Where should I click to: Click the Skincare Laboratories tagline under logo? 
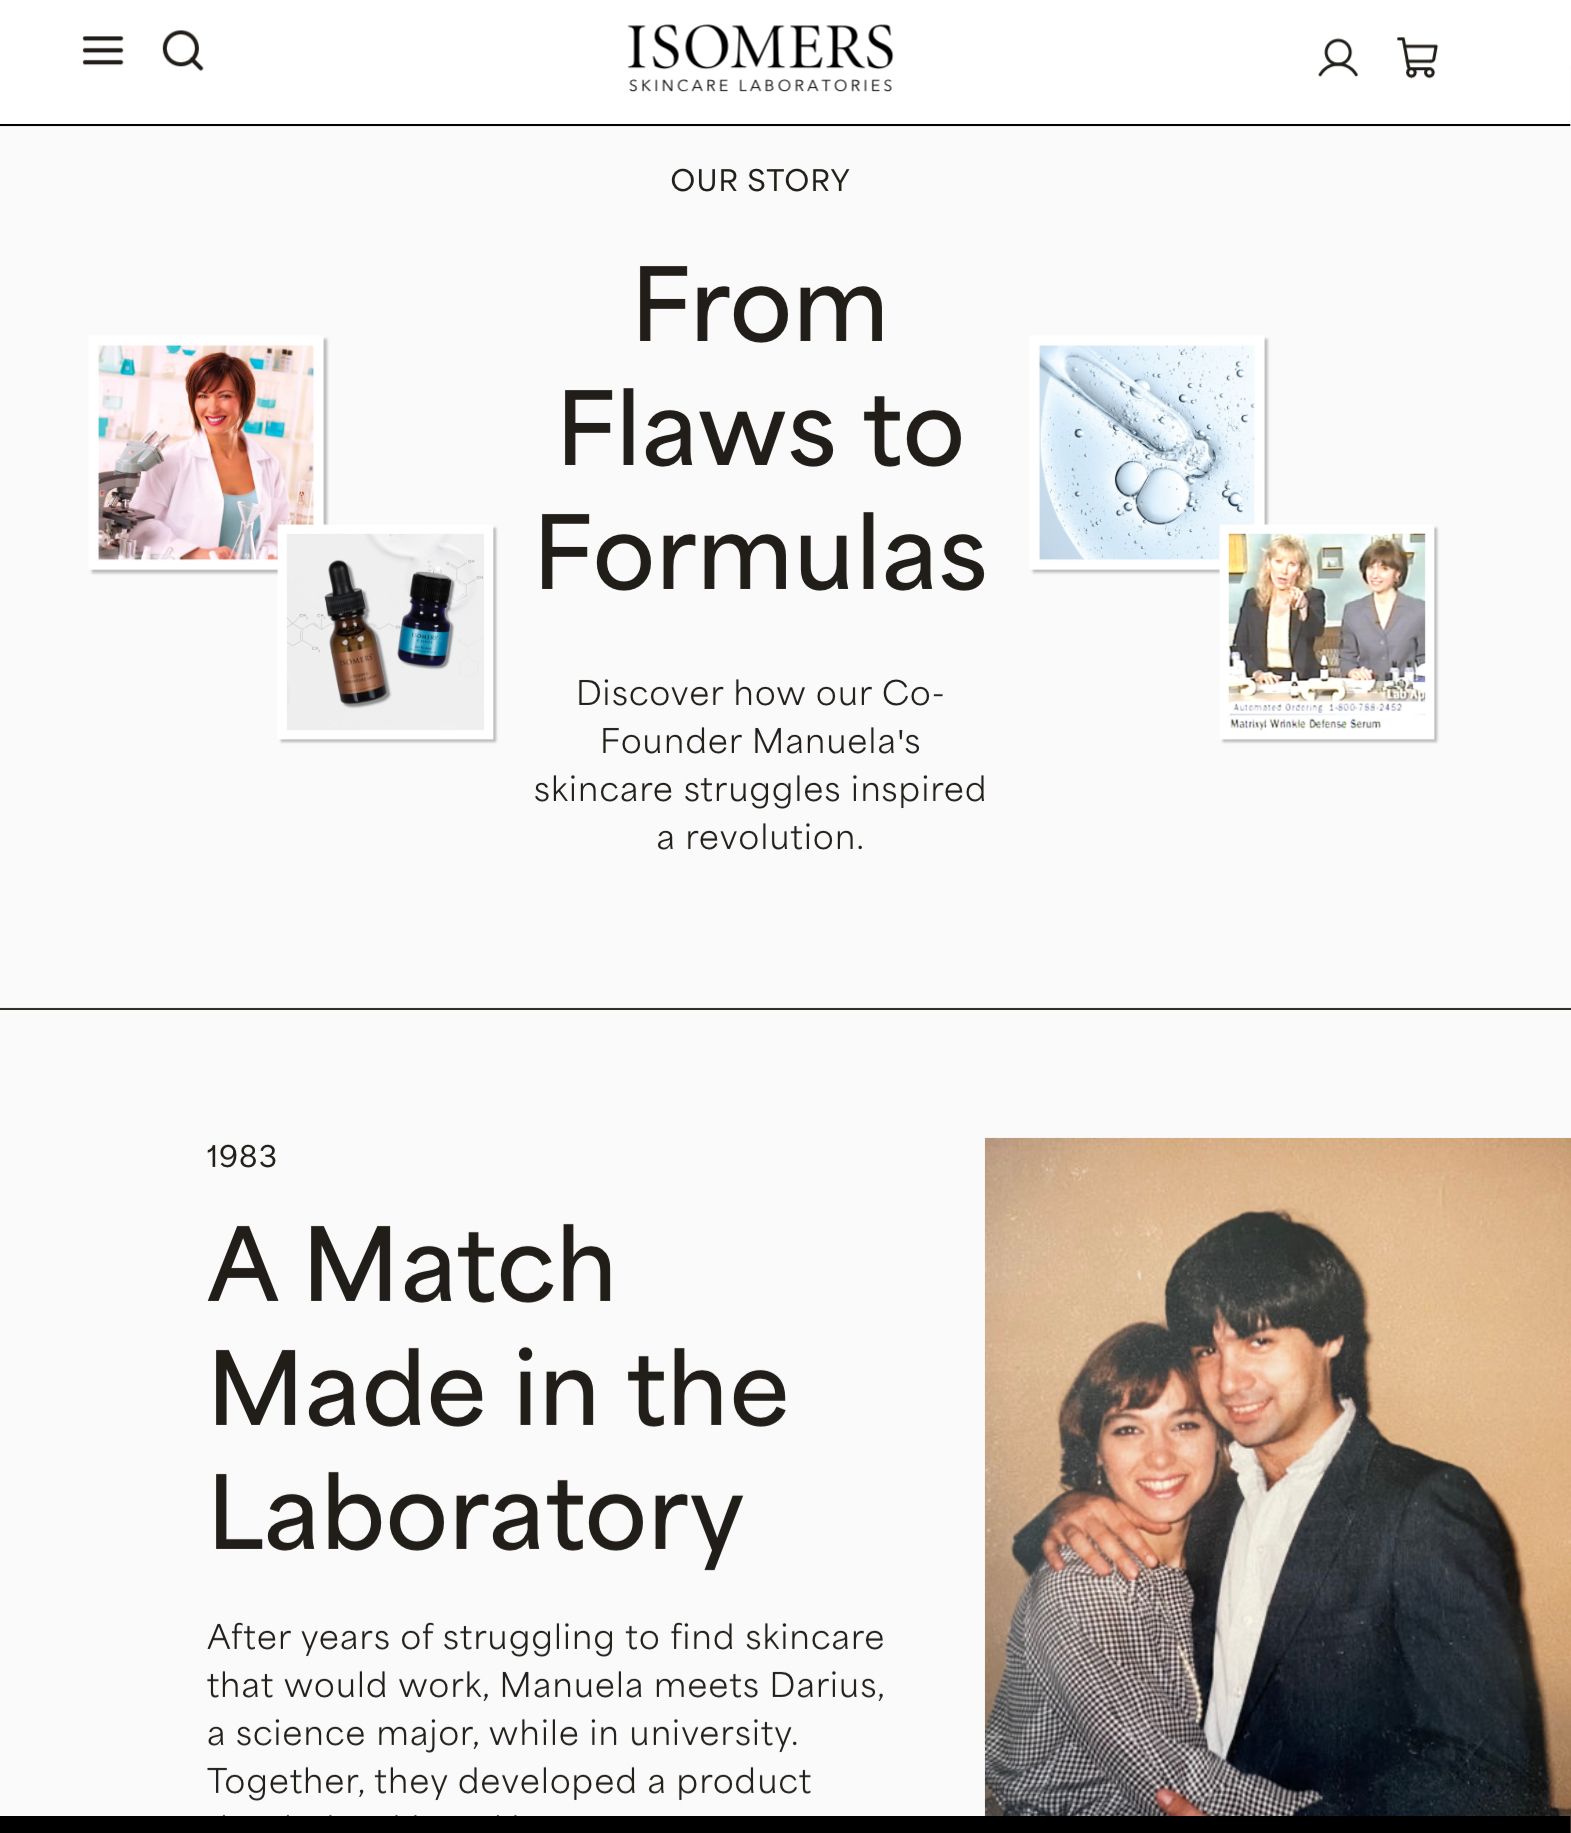(x=760, y=86)
